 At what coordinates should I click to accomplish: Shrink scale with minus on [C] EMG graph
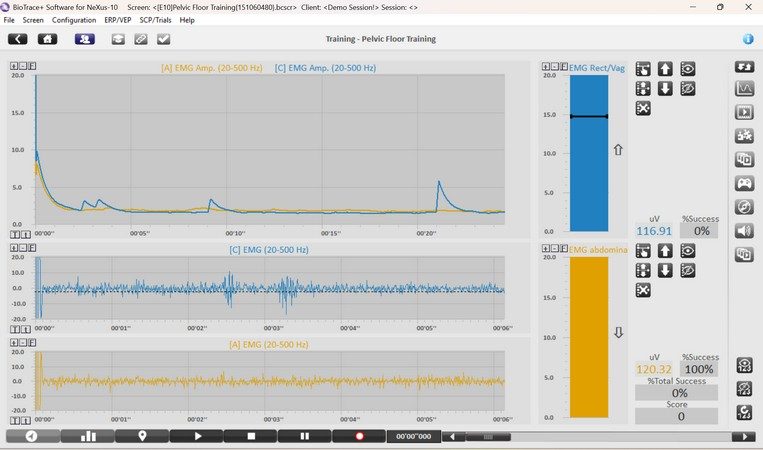point(23,248)
